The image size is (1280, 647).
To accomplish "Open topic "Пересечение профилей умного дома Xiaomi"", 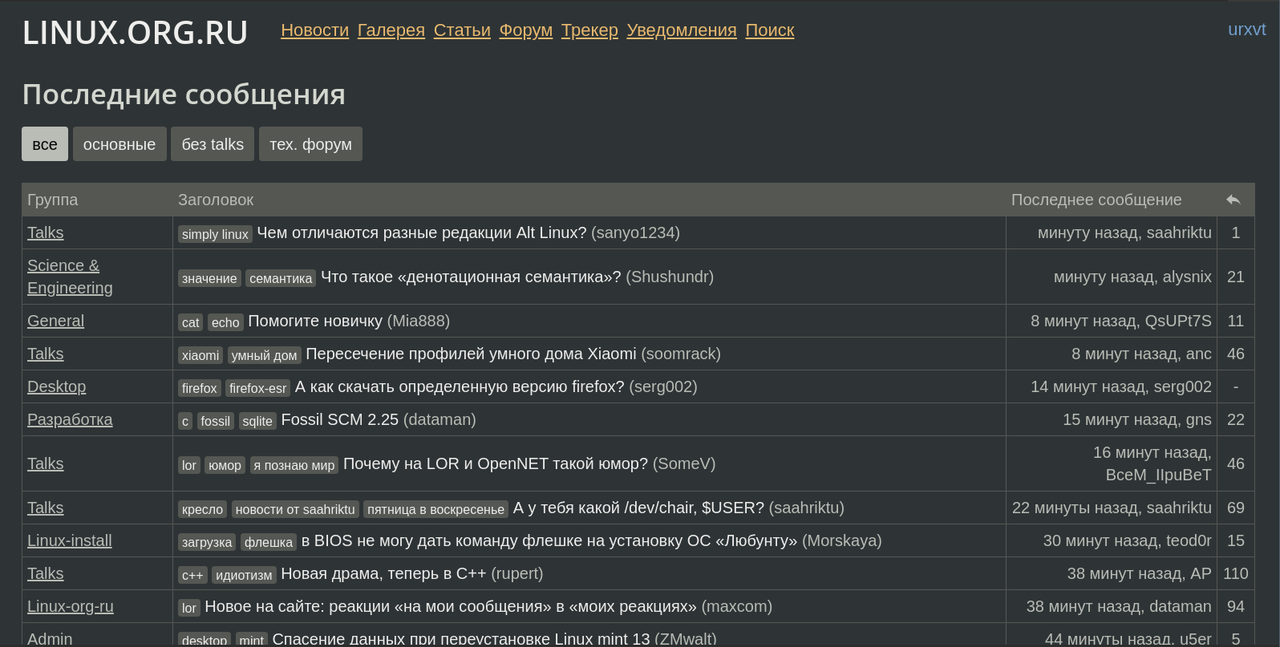I will point(471,354).
